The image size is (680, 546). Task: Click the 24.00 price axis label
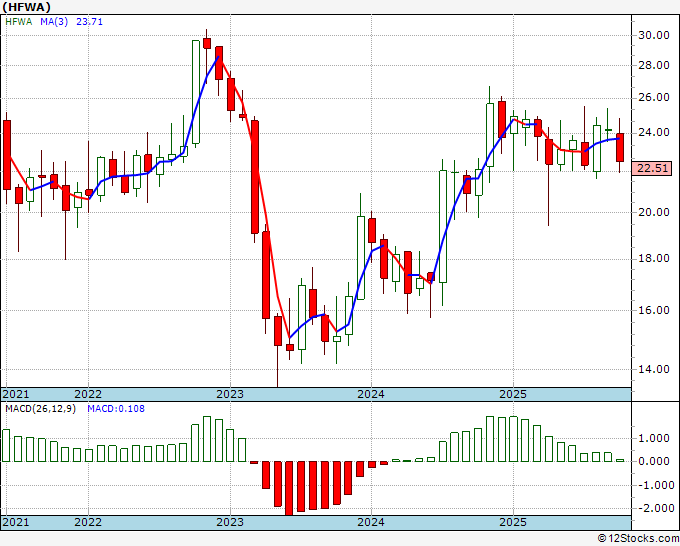coord(654,132)
